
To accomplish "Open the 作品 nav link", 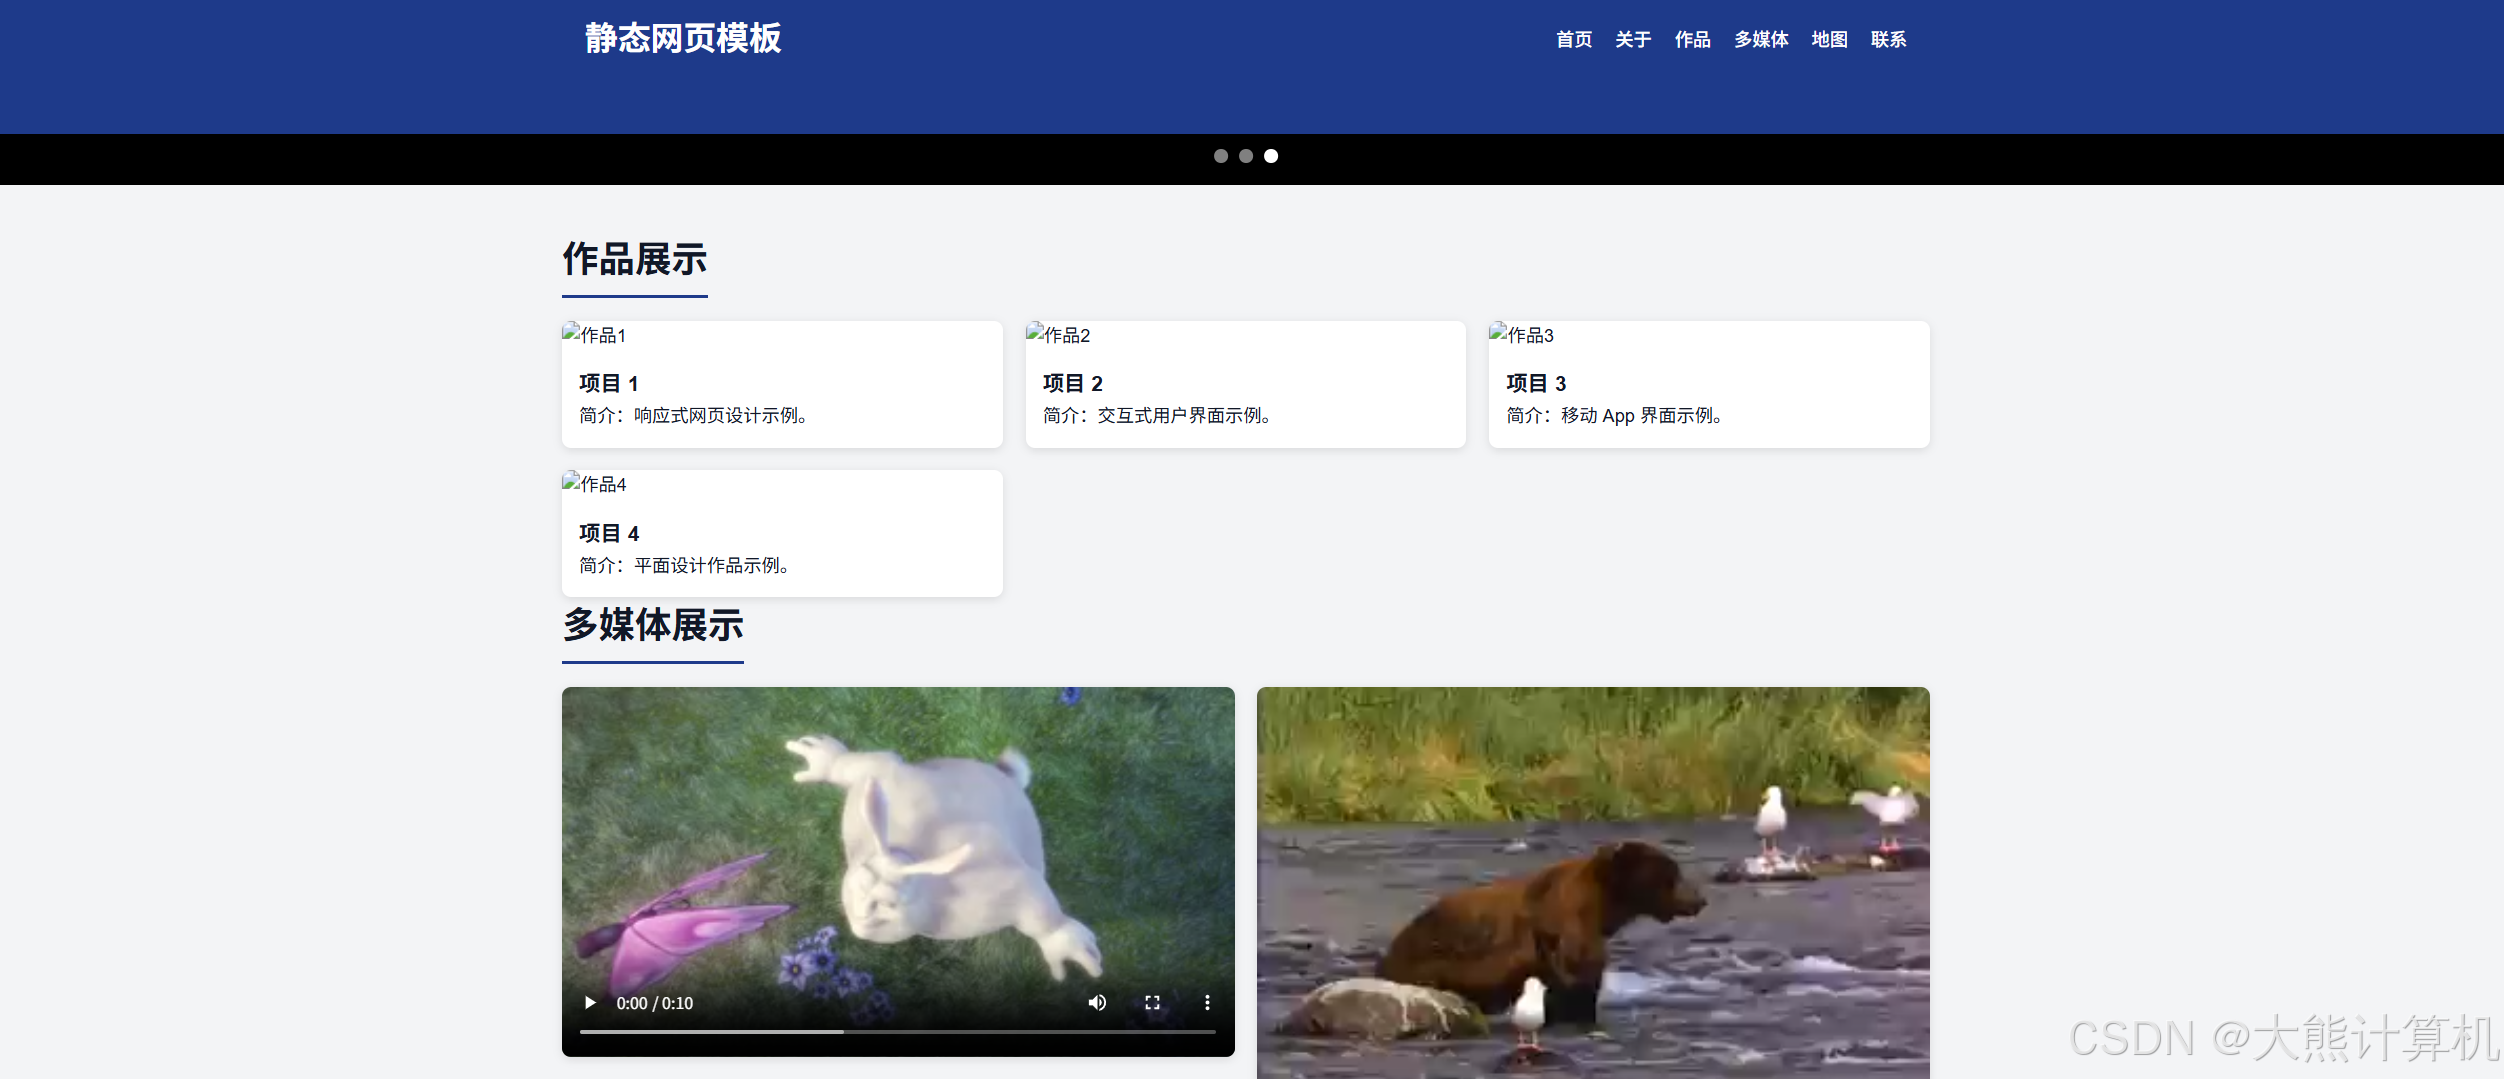I will tap(1693, 40).
